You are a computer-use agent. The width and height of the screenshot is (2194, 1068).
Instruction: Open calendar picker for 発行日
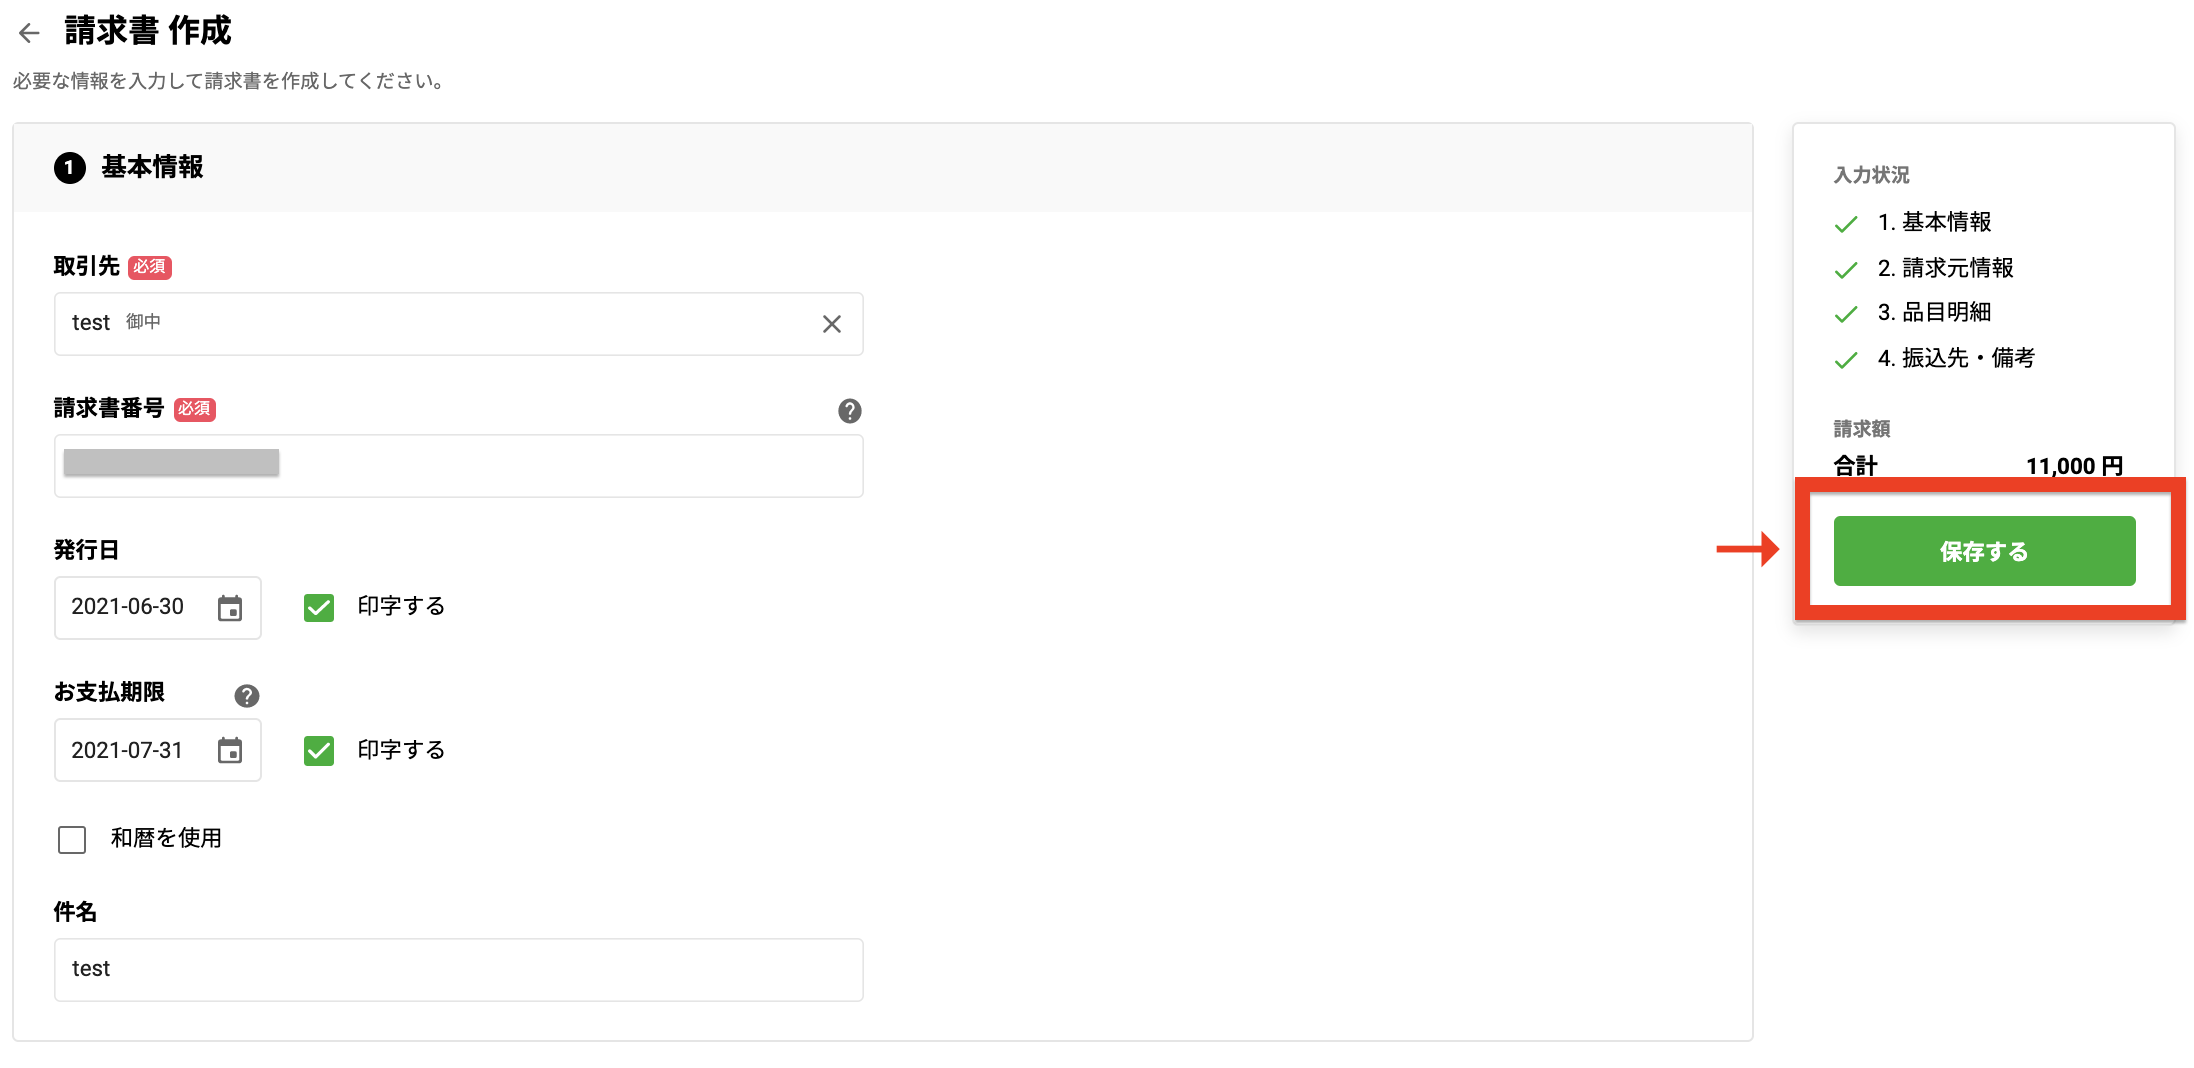coord(230,608)
